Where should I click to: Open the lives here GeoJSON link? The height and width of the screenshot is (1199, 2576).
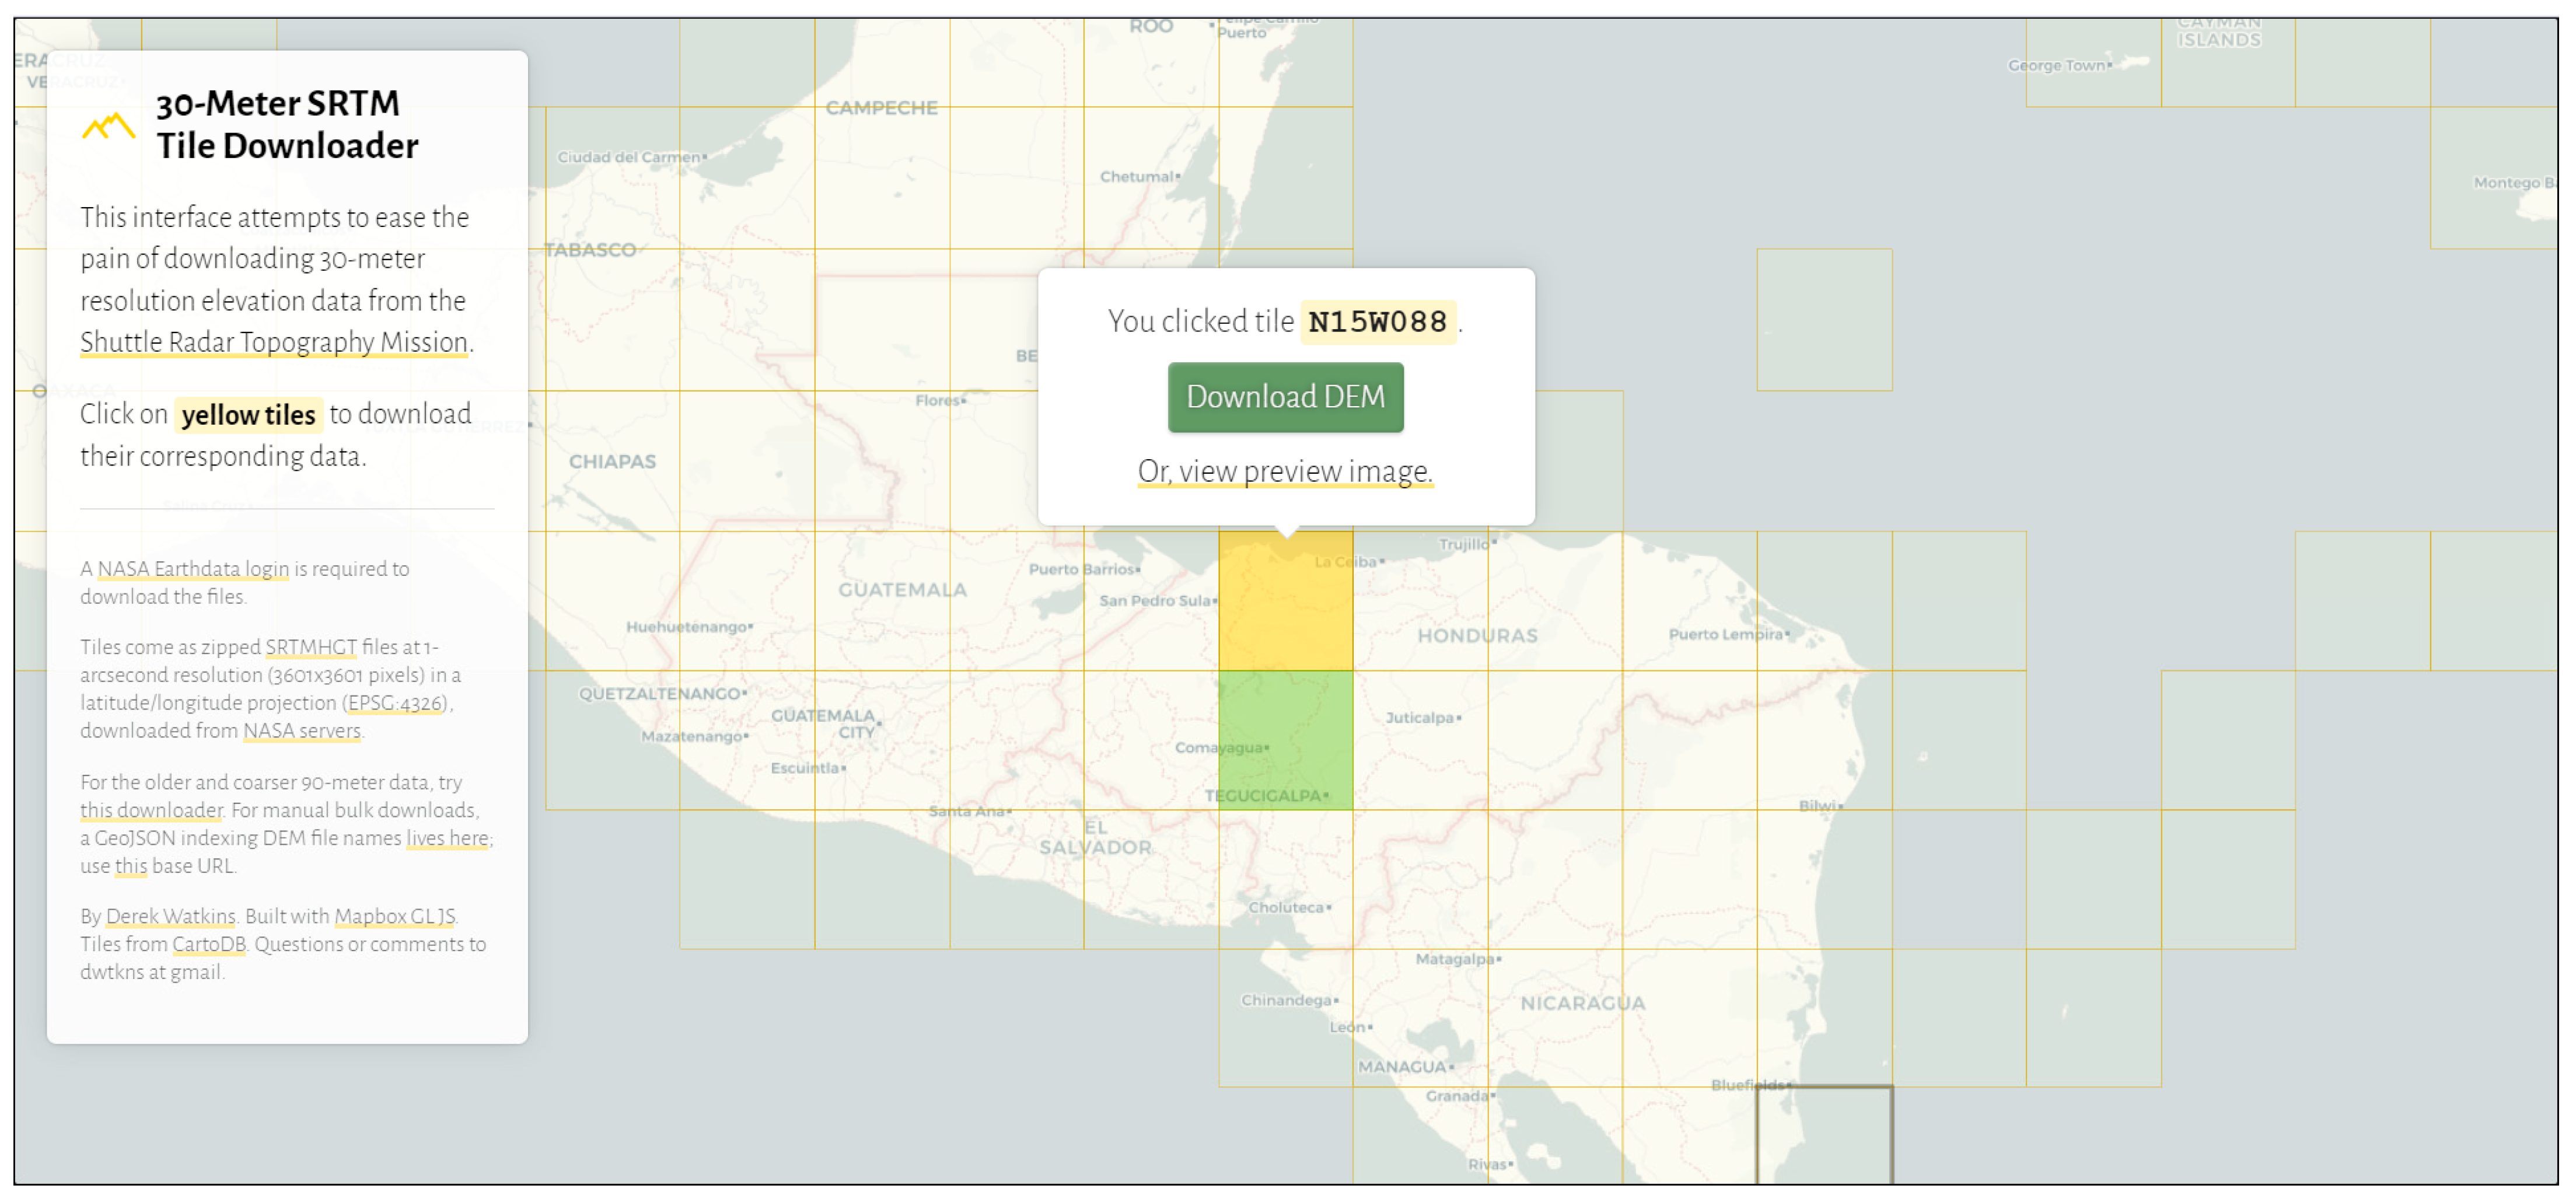click(x=447, y=838)
